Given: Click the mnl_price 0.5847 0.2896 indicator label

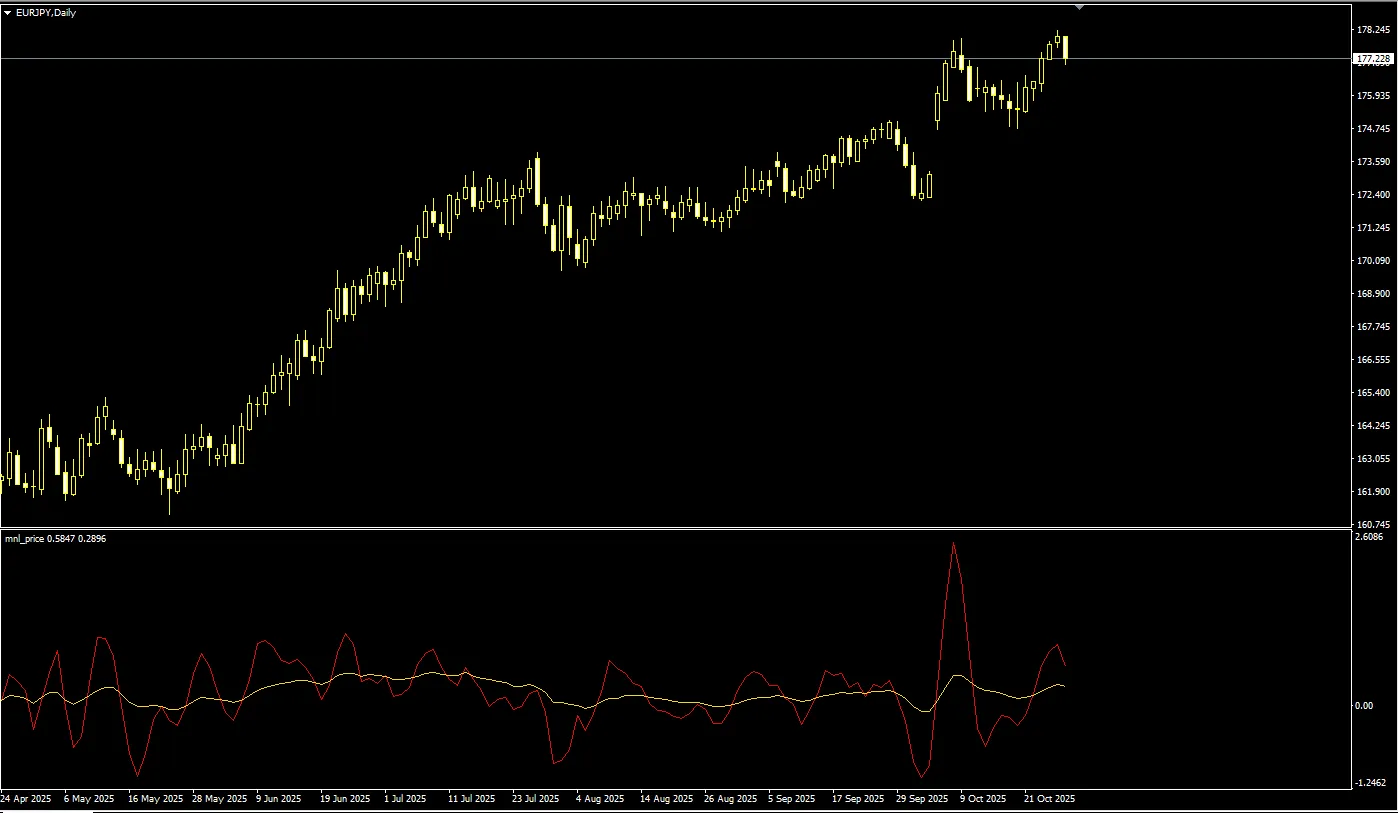Looking at the screenshot, I should pos(56,538).
